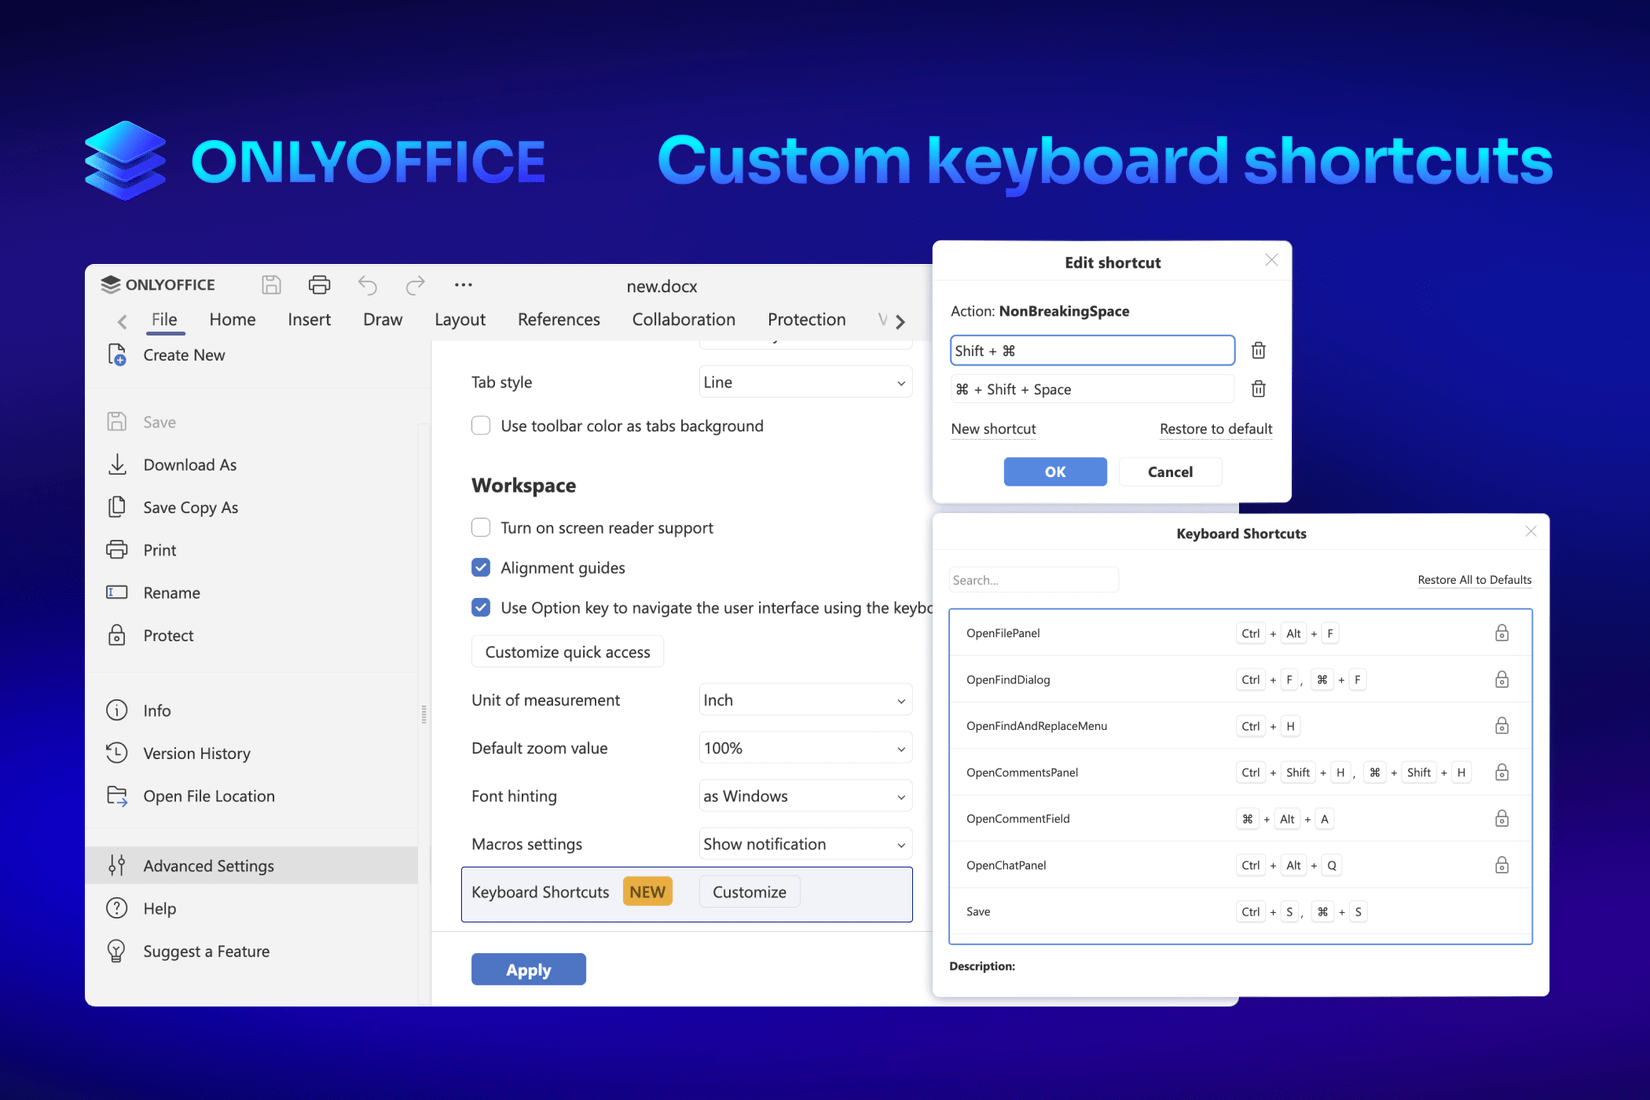Check Use toolbar color as tabs background
This screenshot has width=1650, height=1100.
tap(481, 425)
